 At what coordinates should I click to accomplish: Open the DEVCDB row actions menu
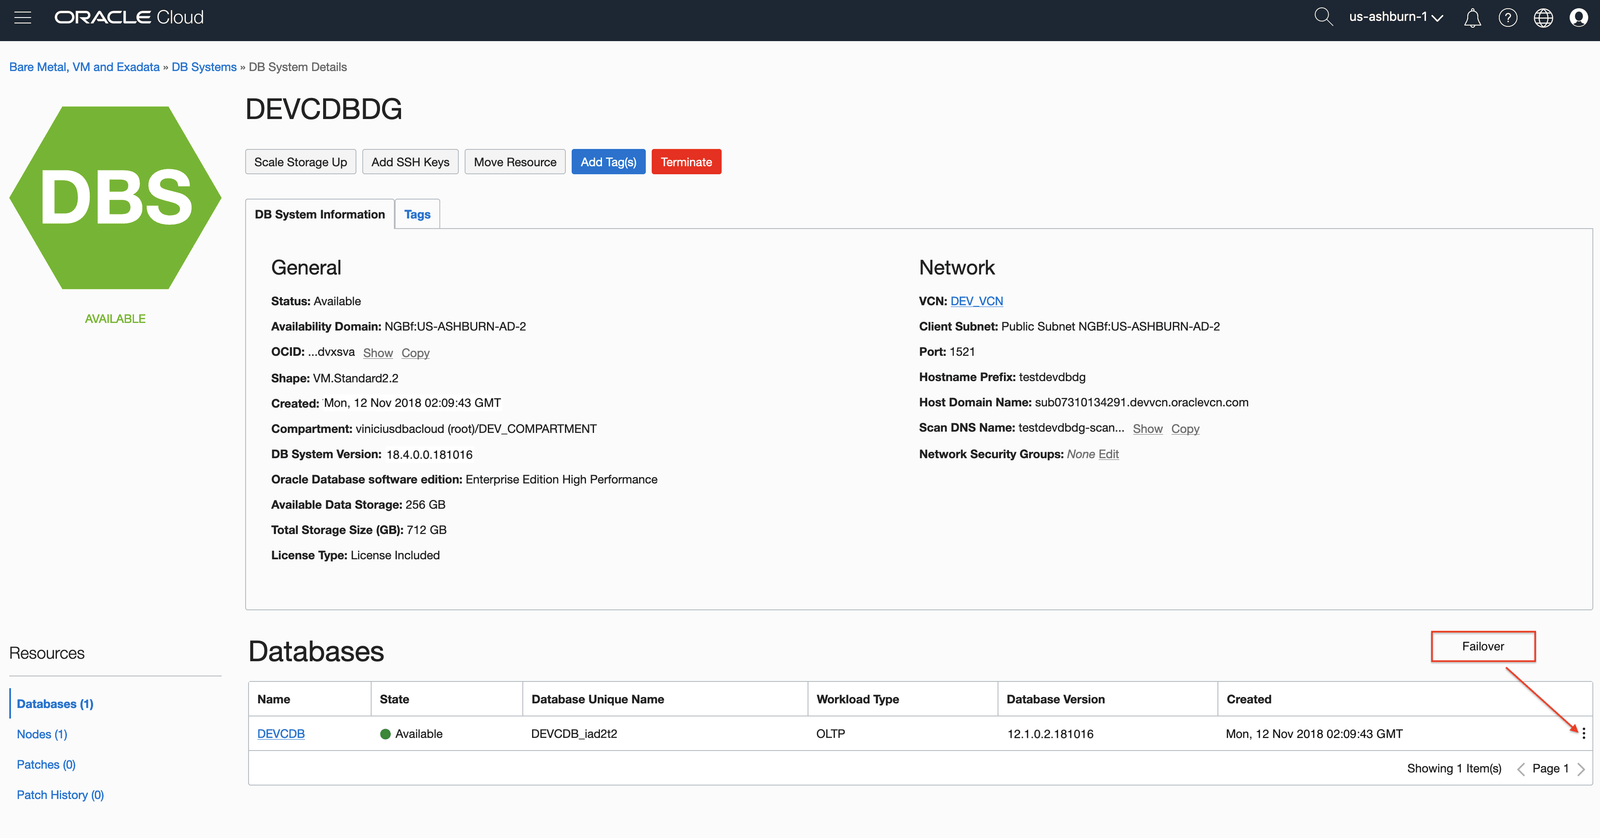pos(1583,734)
